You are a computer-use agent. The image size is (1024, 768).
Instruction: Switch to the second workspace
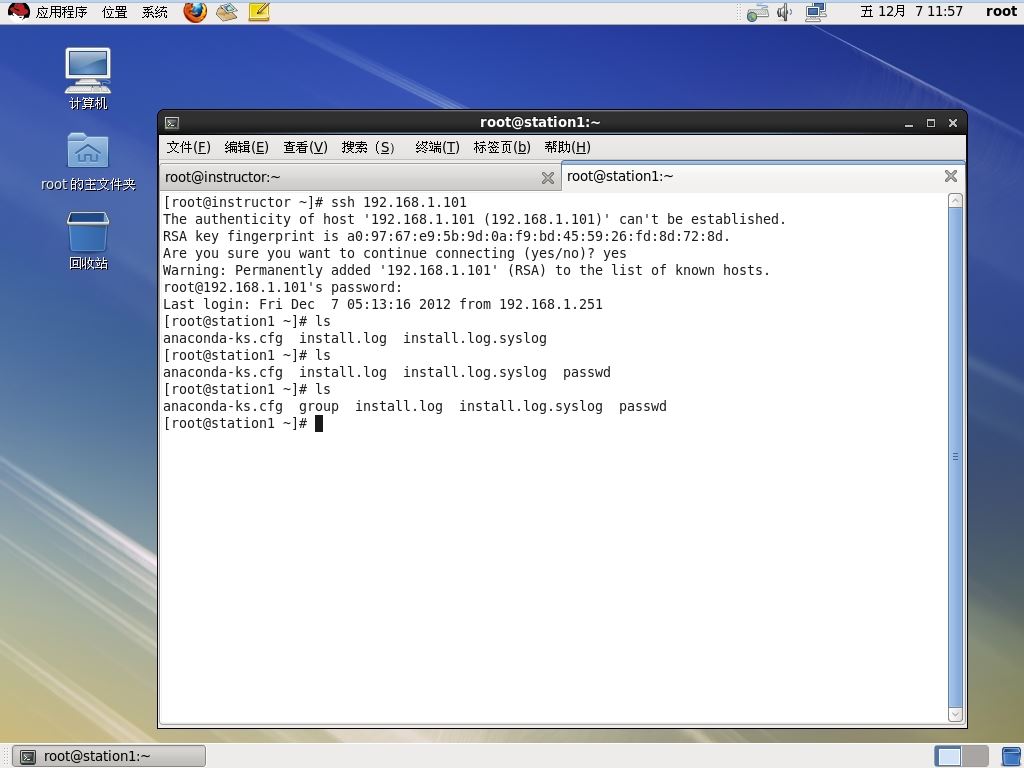coord(975,756)
